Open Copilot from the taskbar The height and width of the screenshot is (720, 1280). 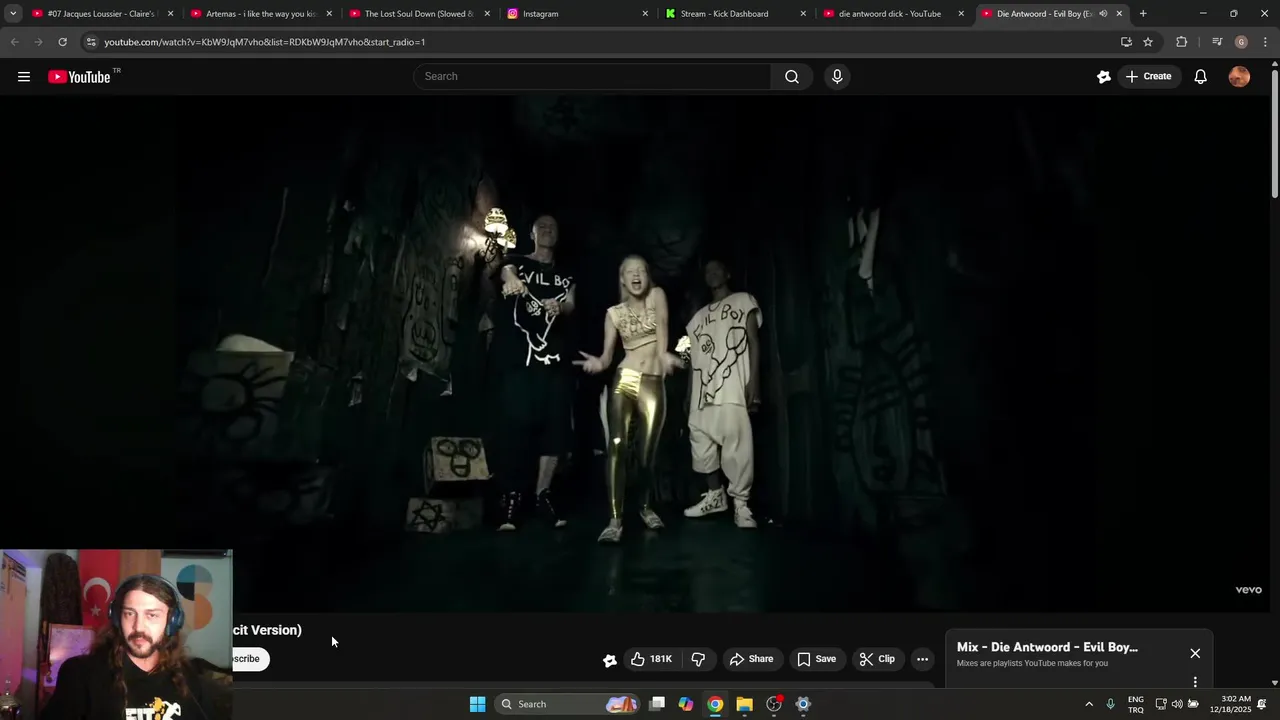[x=686, y=704]
